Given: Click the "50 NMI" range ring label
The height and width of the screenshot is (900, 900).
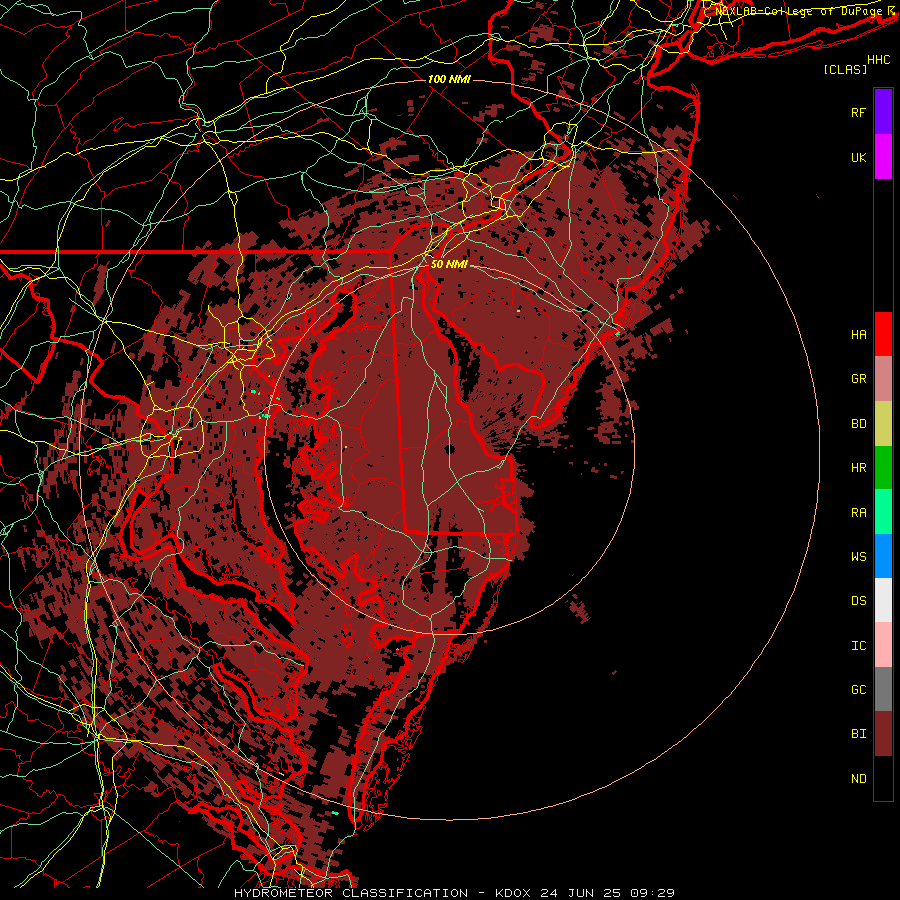Looking at the screenshot, I should [x=449, y=265].
